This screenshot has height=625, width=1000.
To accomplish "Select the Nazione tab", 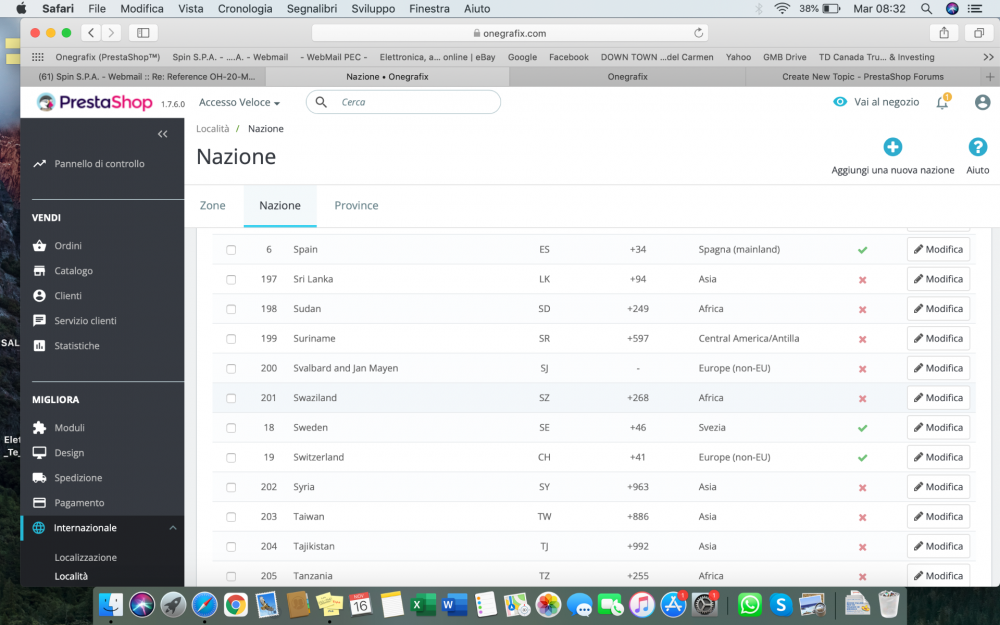I will coord(280,205).
